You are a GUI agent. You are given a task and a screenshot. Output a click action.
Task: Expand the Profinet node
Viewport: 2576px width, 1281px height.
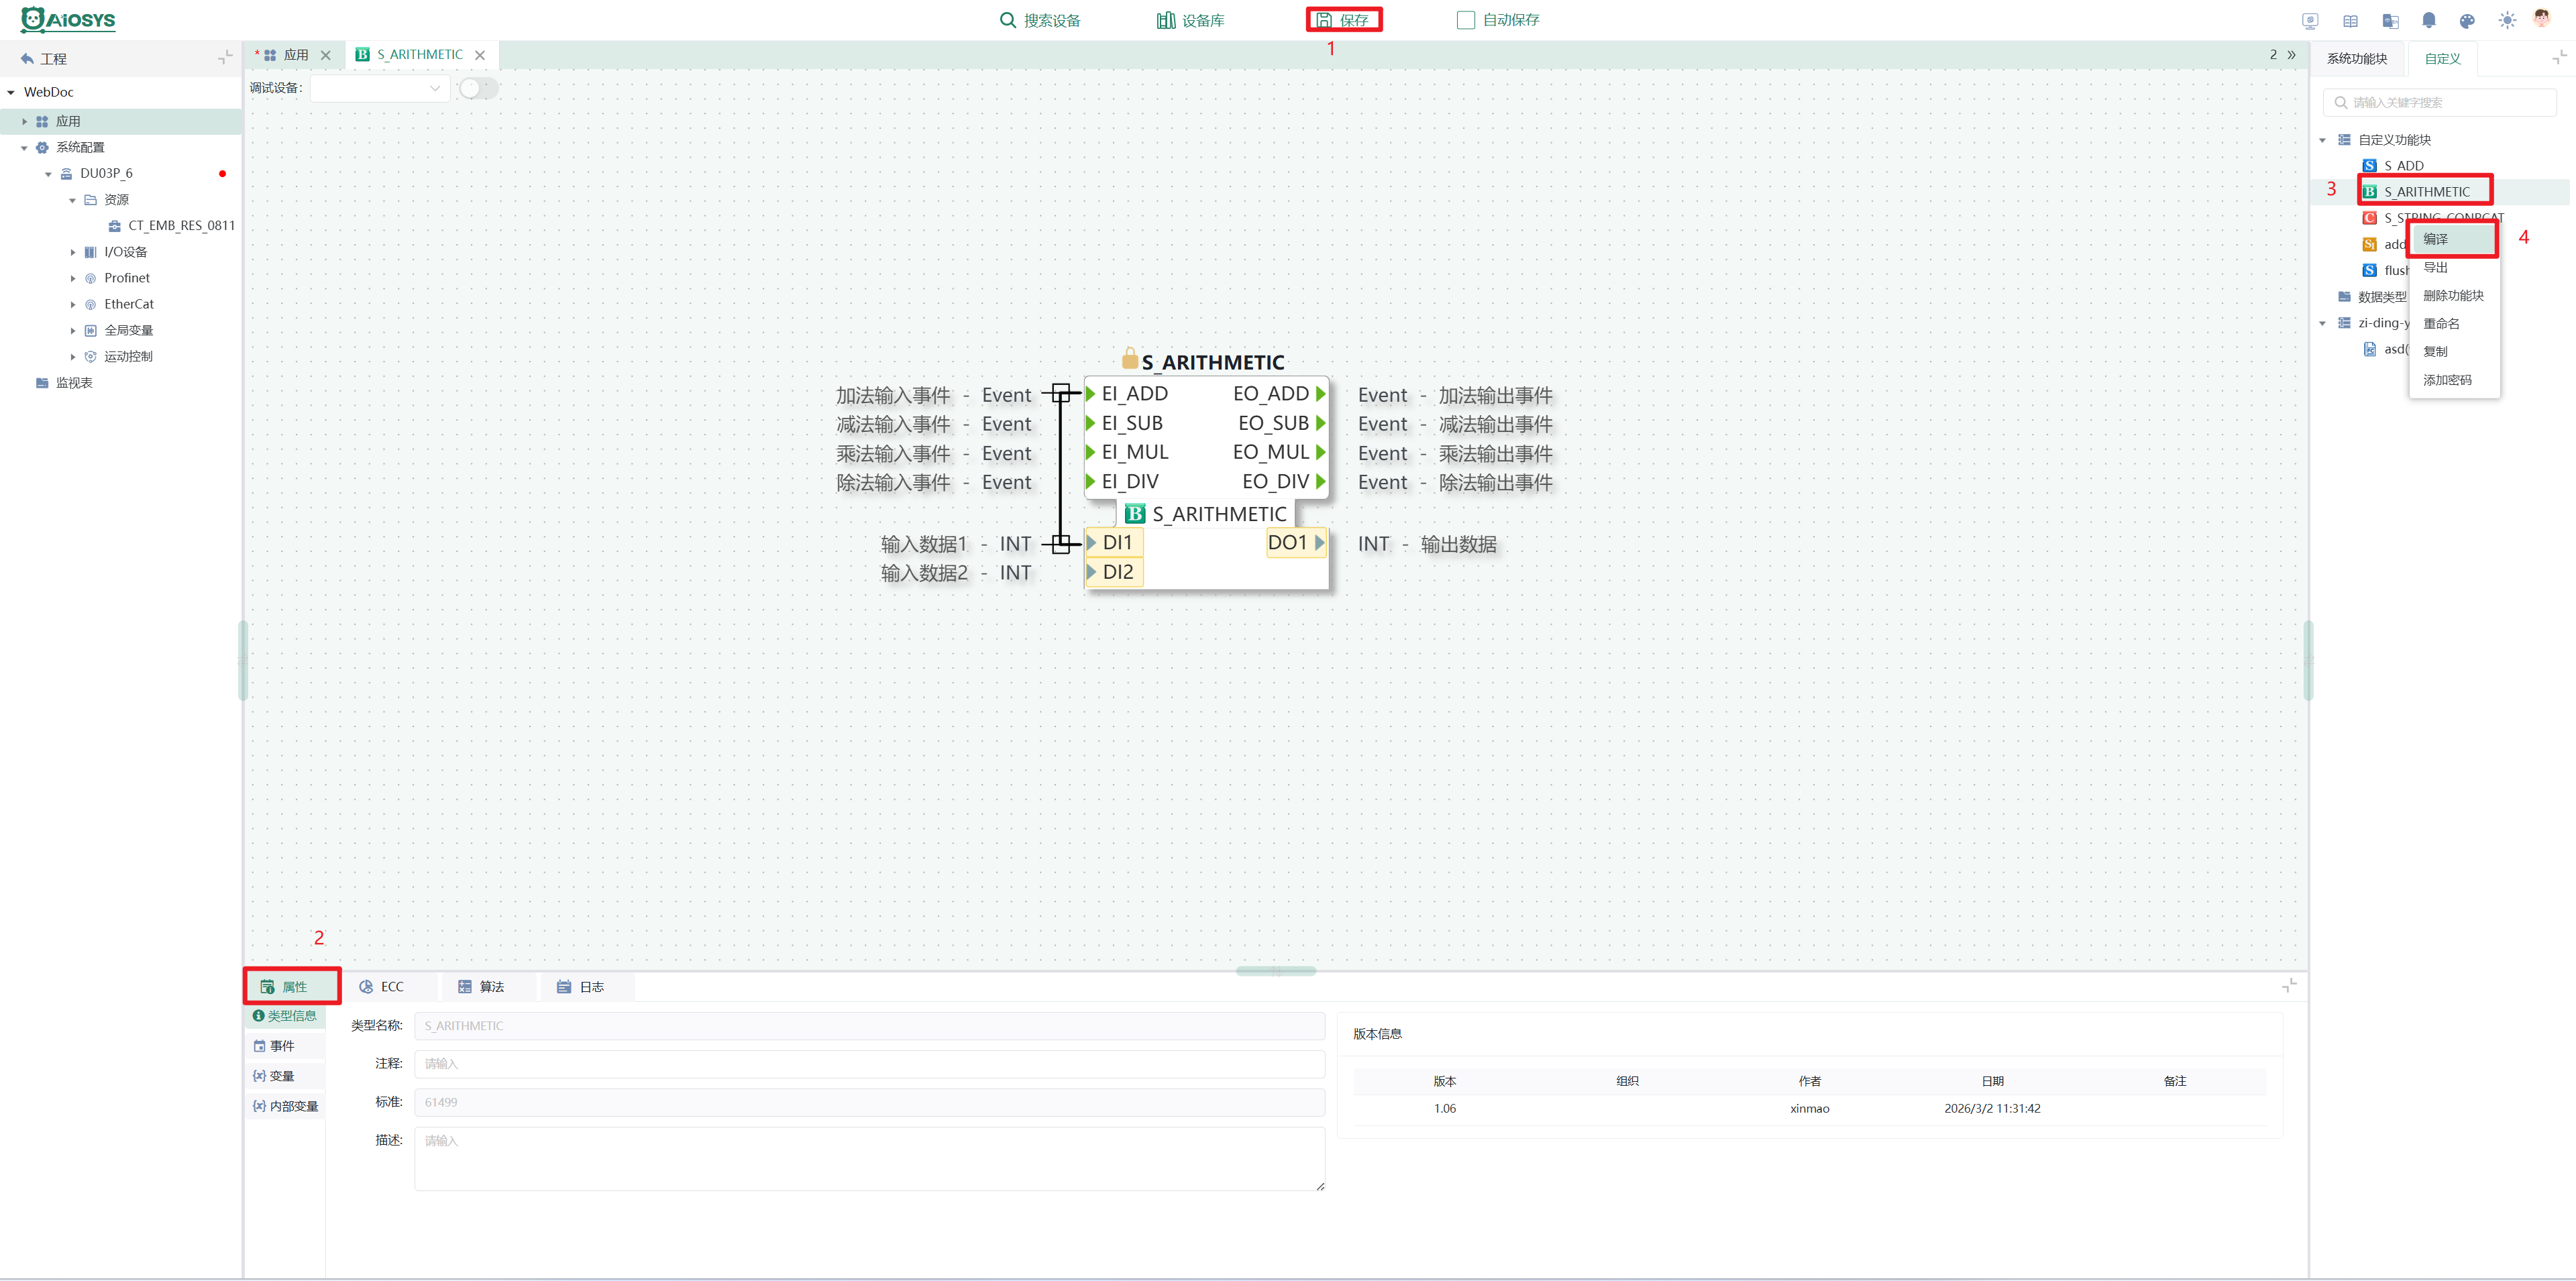pyautogui.click(x=73, y=278)
